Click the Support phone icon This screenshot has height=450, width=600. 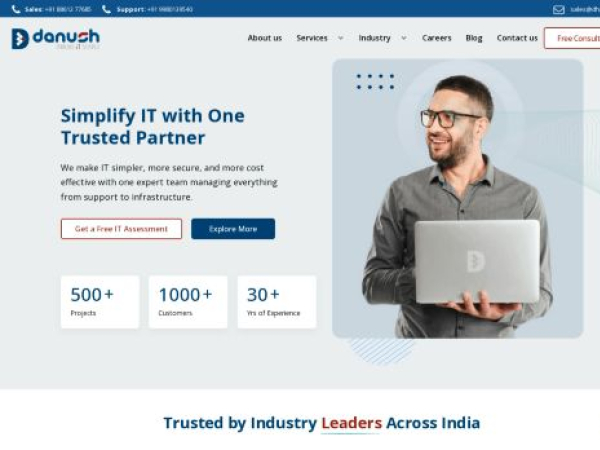pos(106,9)
